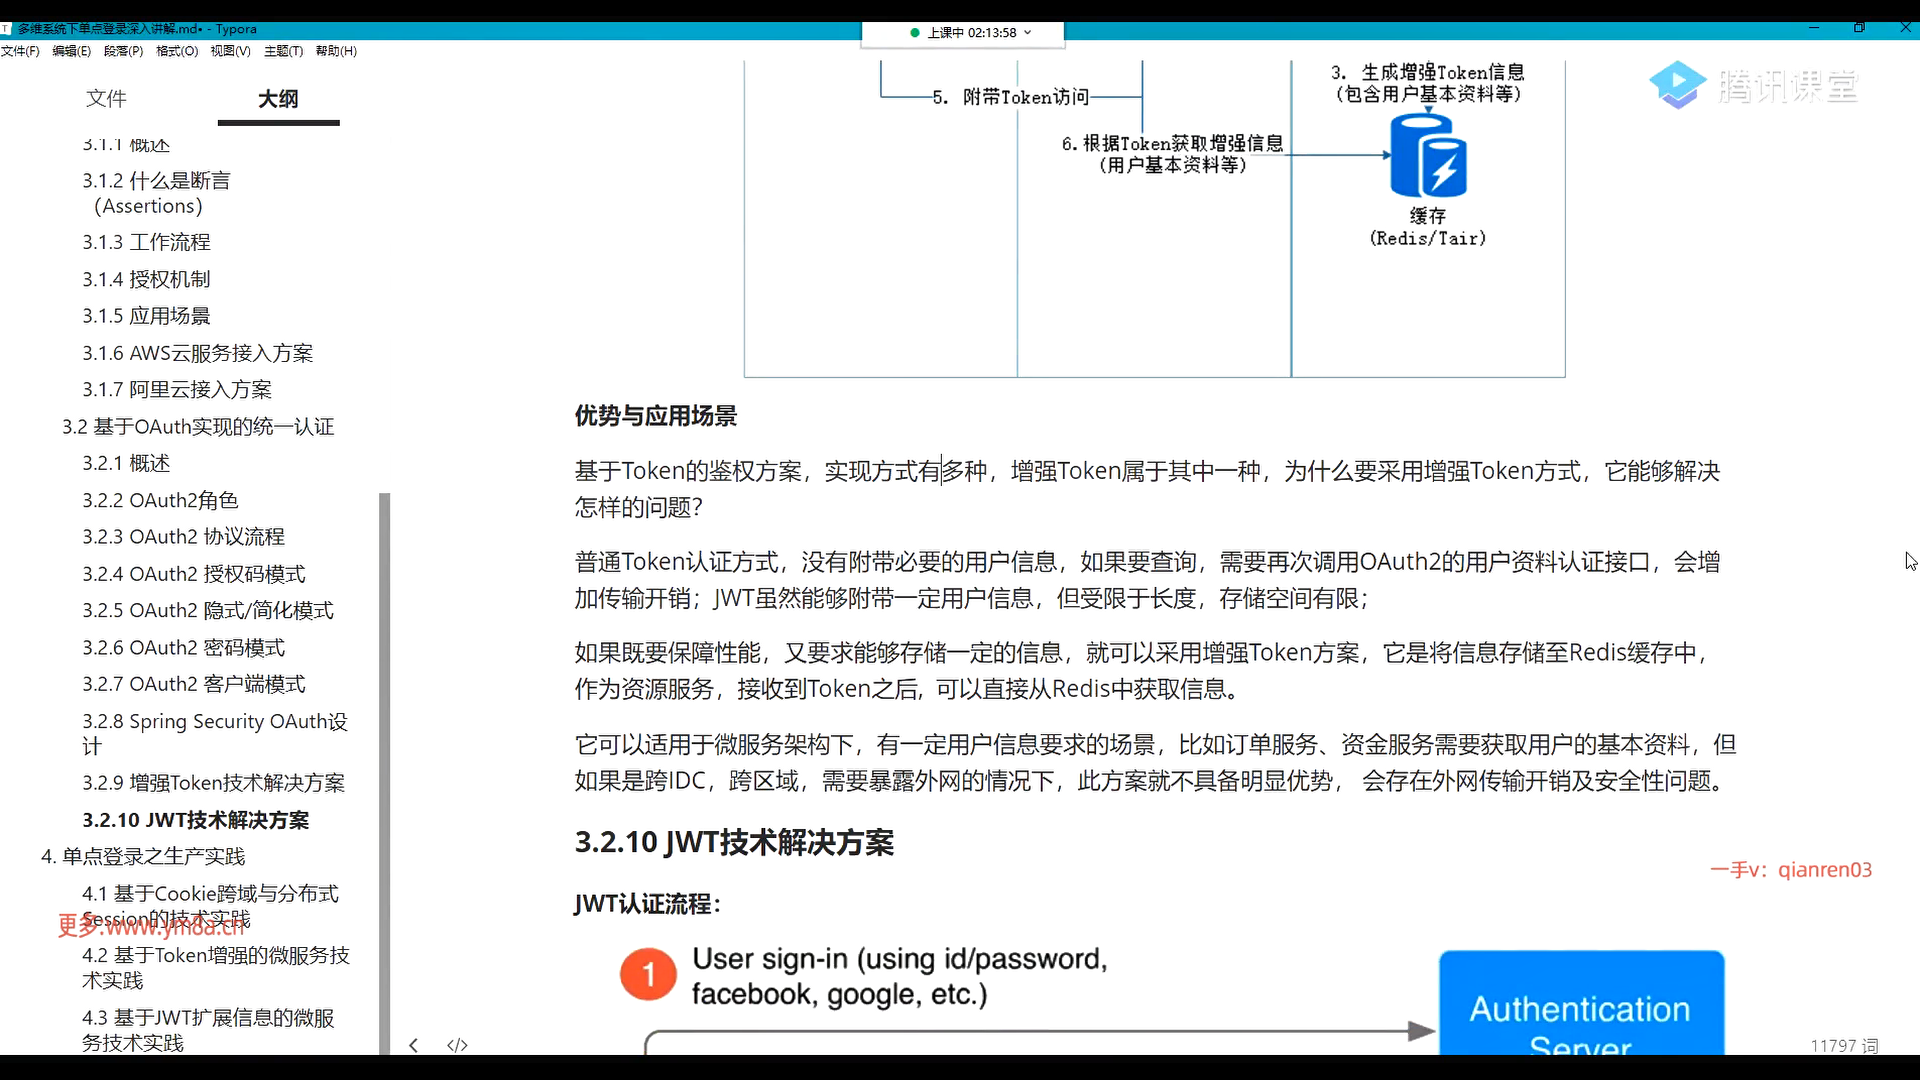Switch to the 文件 sidebar tab

(x=106, y=98)
